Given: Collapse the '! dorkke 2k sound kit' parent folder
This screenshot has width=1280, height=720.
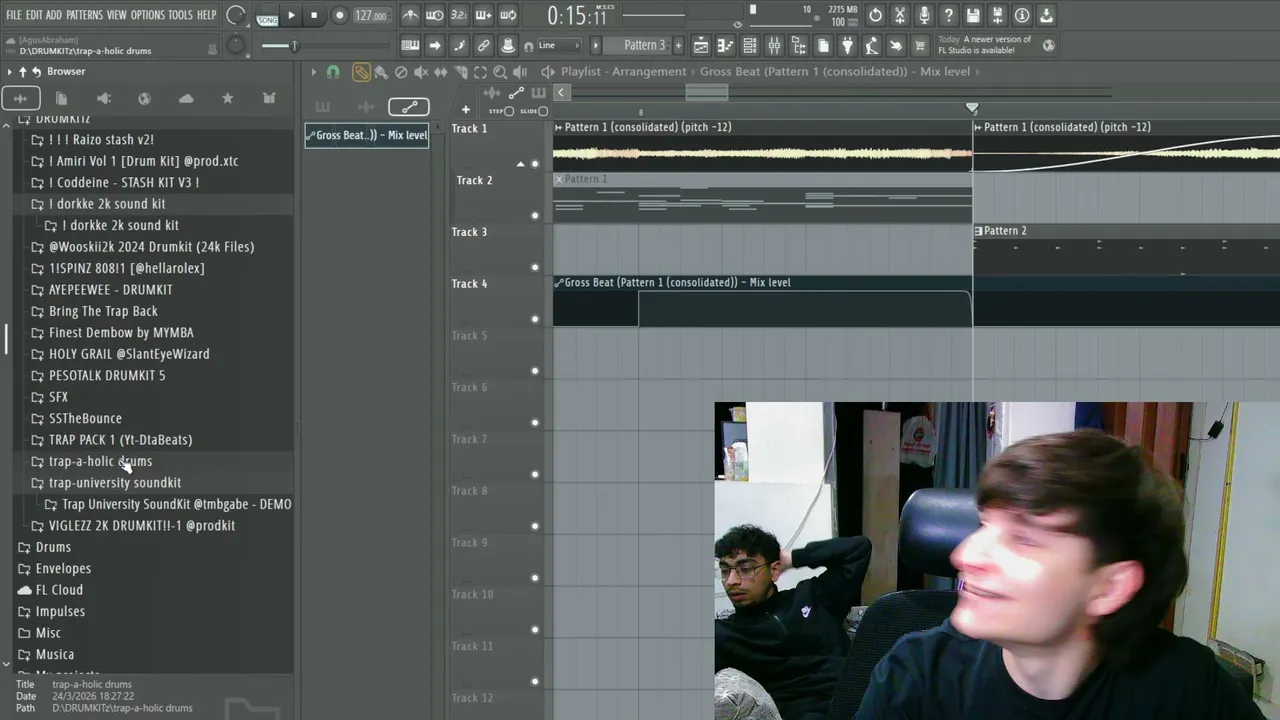Looking at the screenshot, I should coord(107,204).
